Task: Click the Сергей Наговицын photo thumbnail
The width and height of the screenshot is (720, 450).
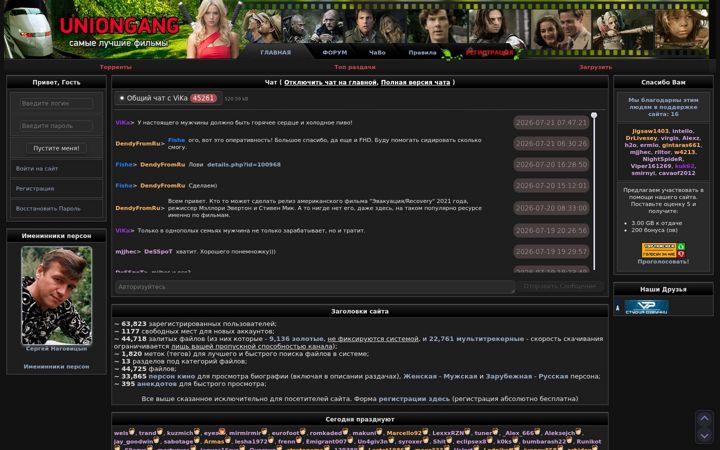Action: pyautogui.click(x=56, y=295)
